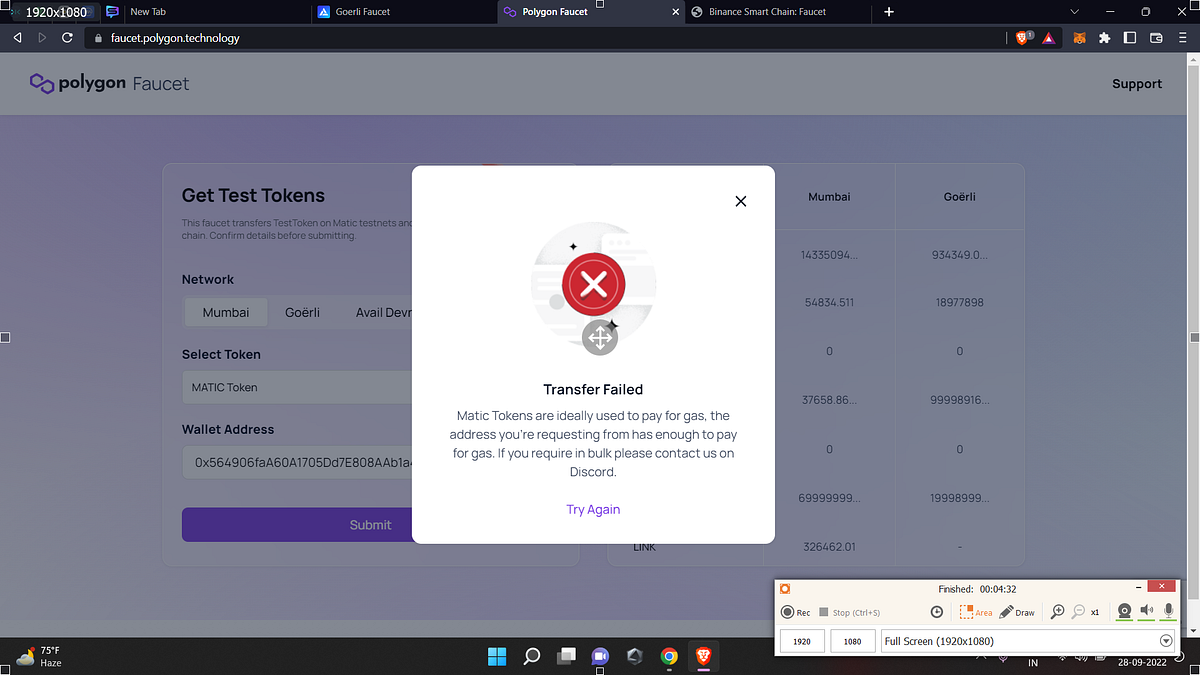Open the browser extensions puzzle icon
Image resolution: width=1200 pixels, height=675 pixels.
click(x=1104, y=37)
